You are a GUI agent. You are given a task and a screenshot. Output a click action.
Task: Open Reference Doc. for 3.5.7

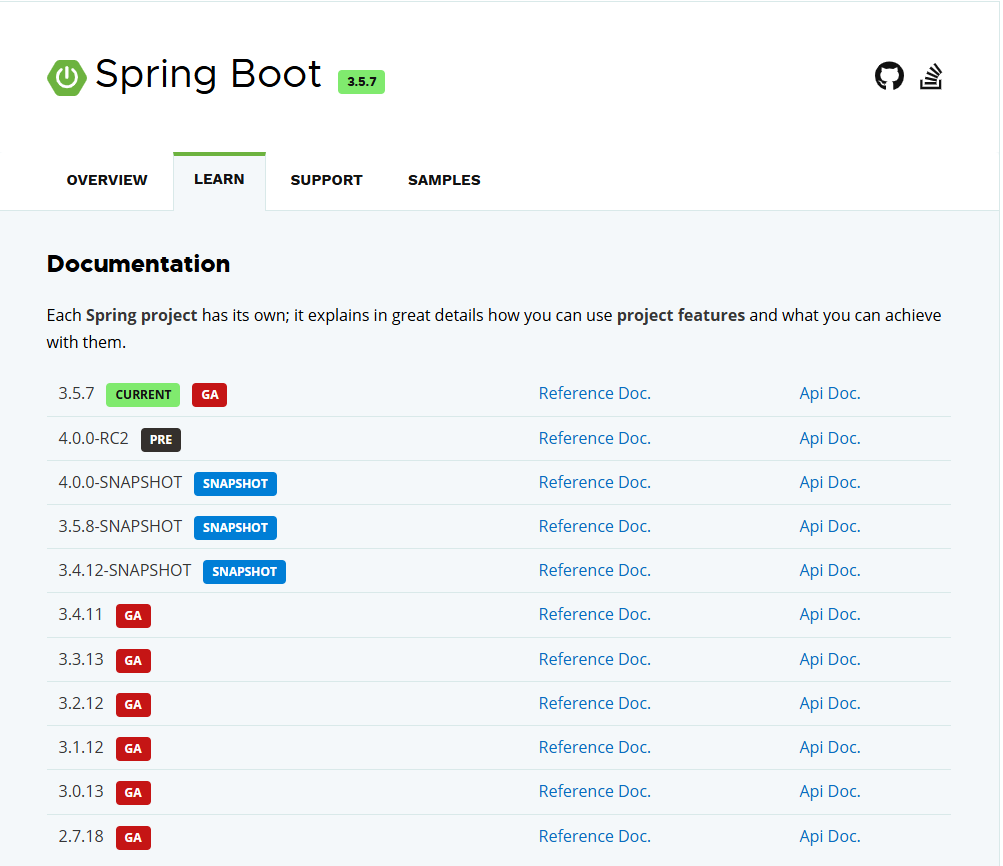click(594, 393)
